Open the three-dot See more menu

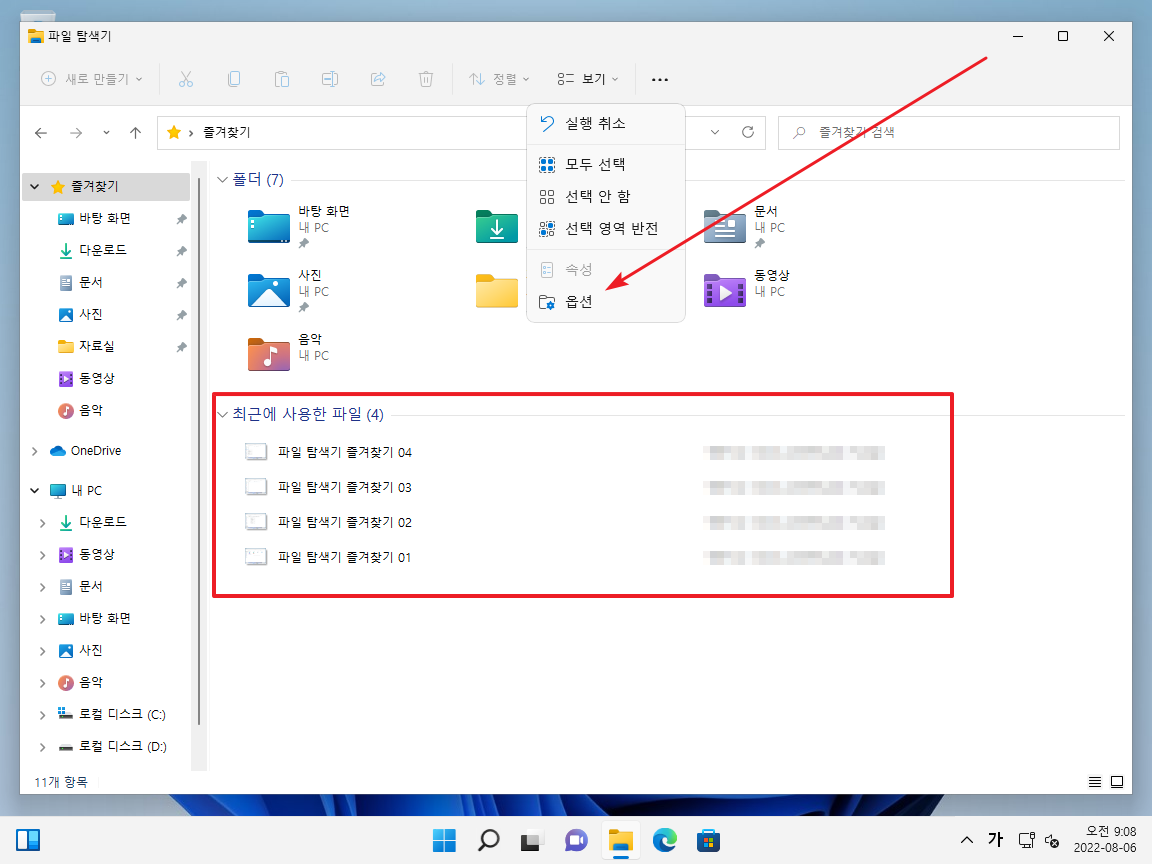point(660,79)
